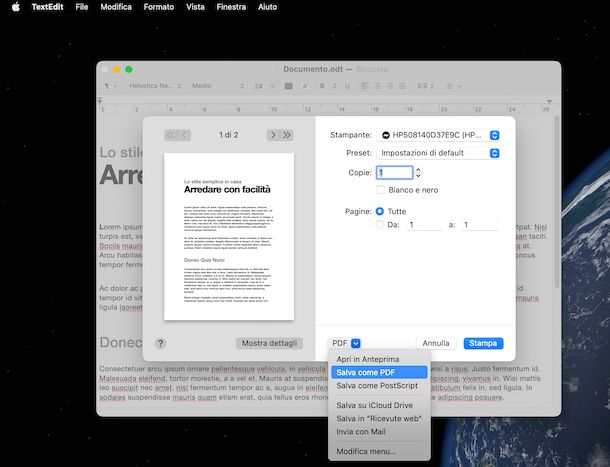Click the green full screen window button
This screenshot has height=467, width=610.
129,70
